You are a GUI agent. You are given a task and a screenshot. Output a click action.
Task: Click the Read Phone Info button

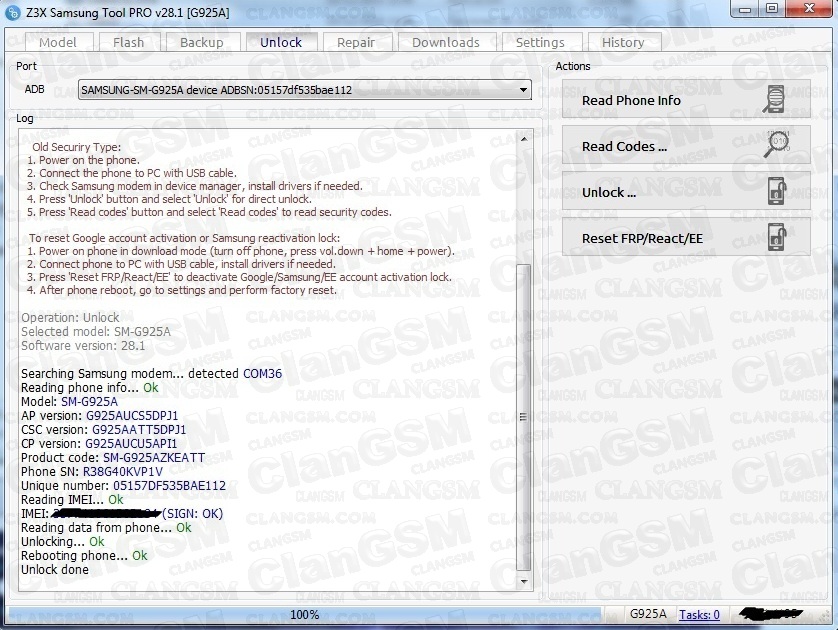coord(686,100)
